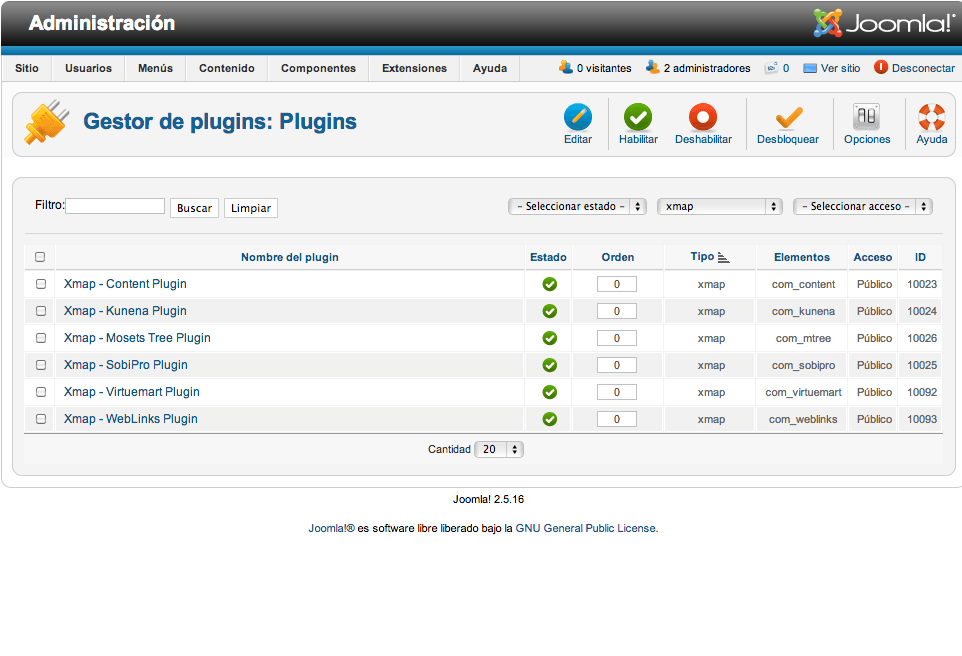Click the ID value 10026

[922, 338]
